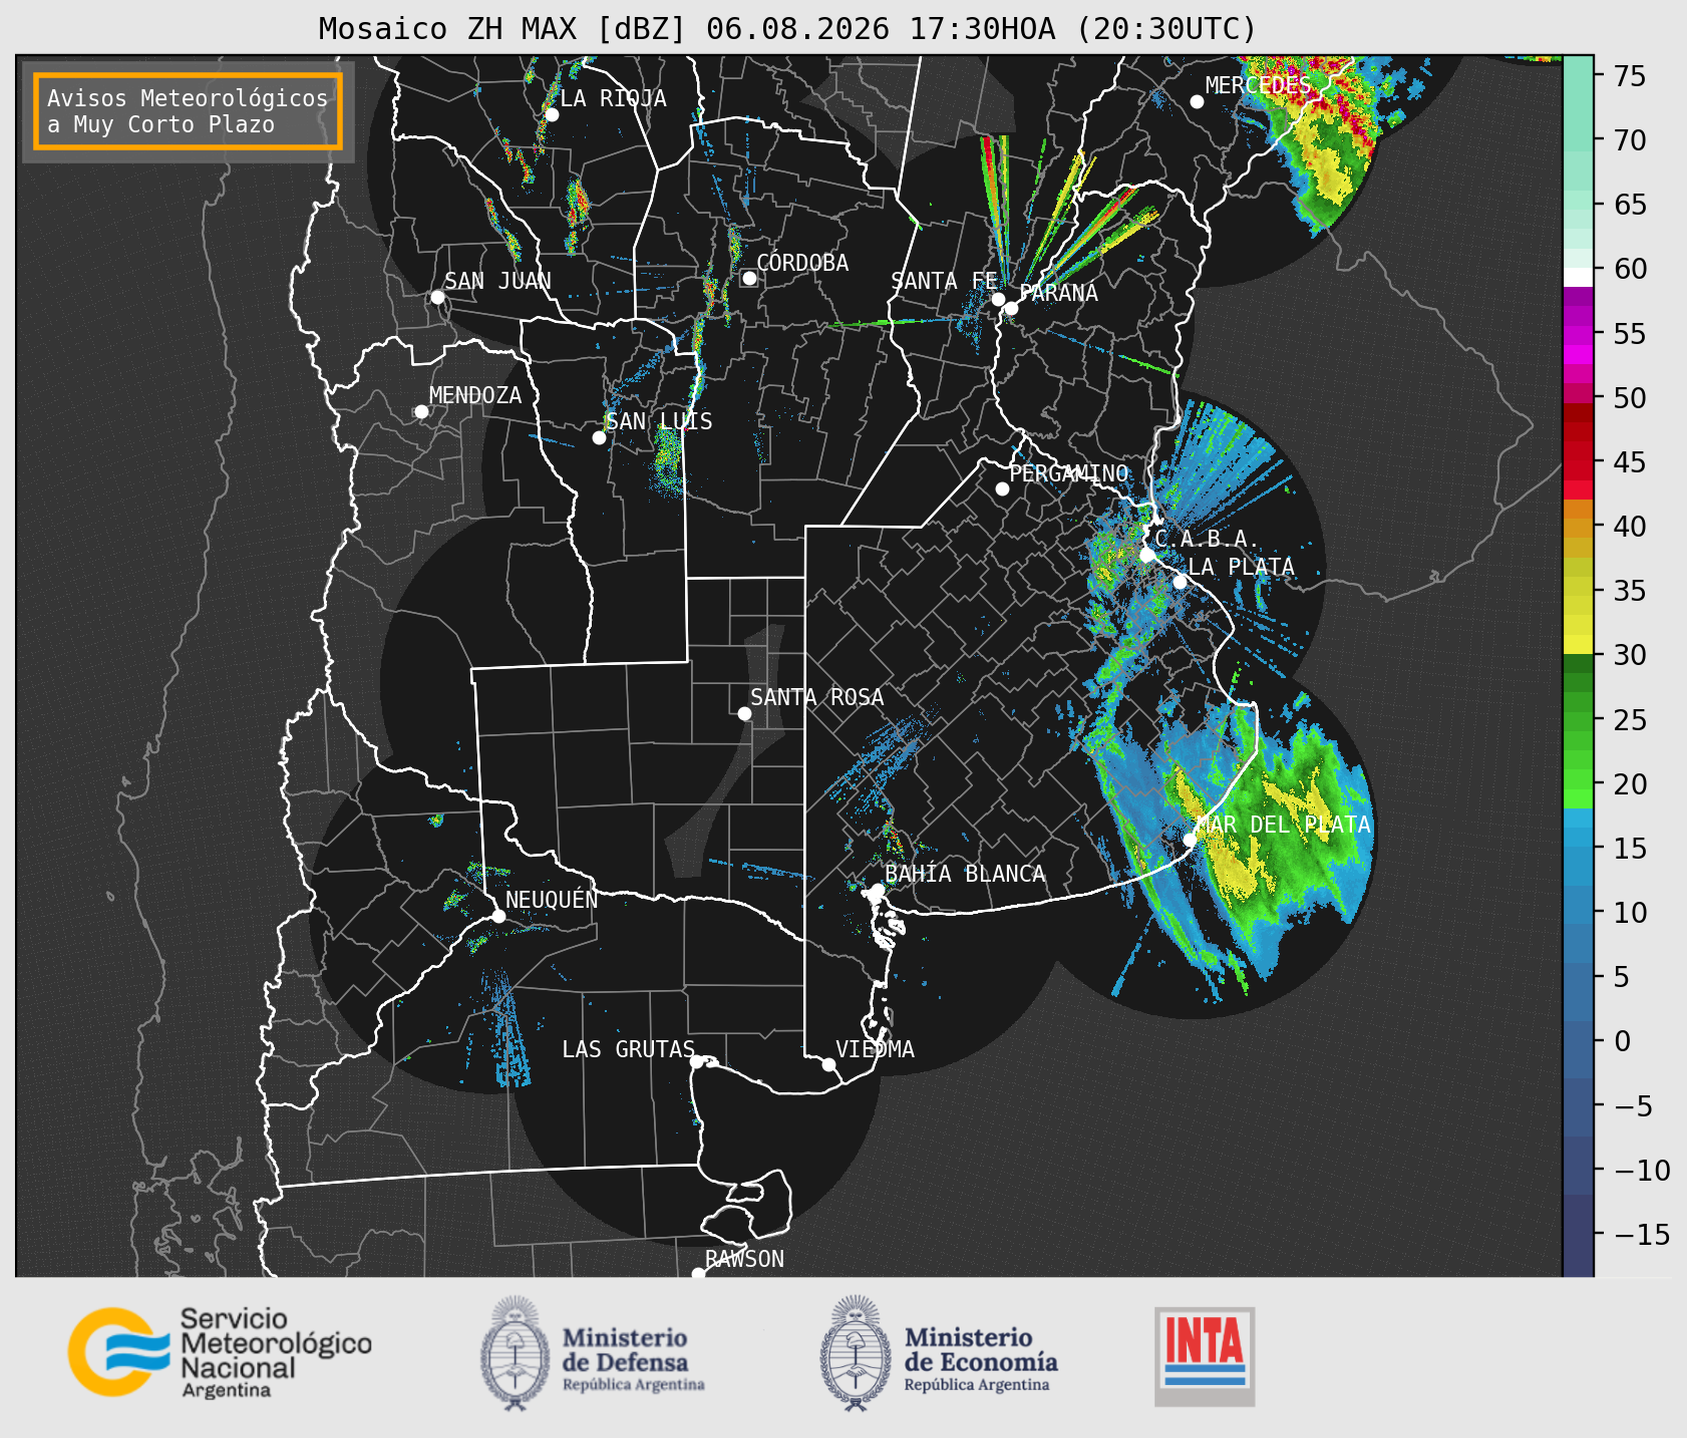The image size is (1687, 1438).
Task: Click the Las Grutas city marker
Action: click(697, 1061)
